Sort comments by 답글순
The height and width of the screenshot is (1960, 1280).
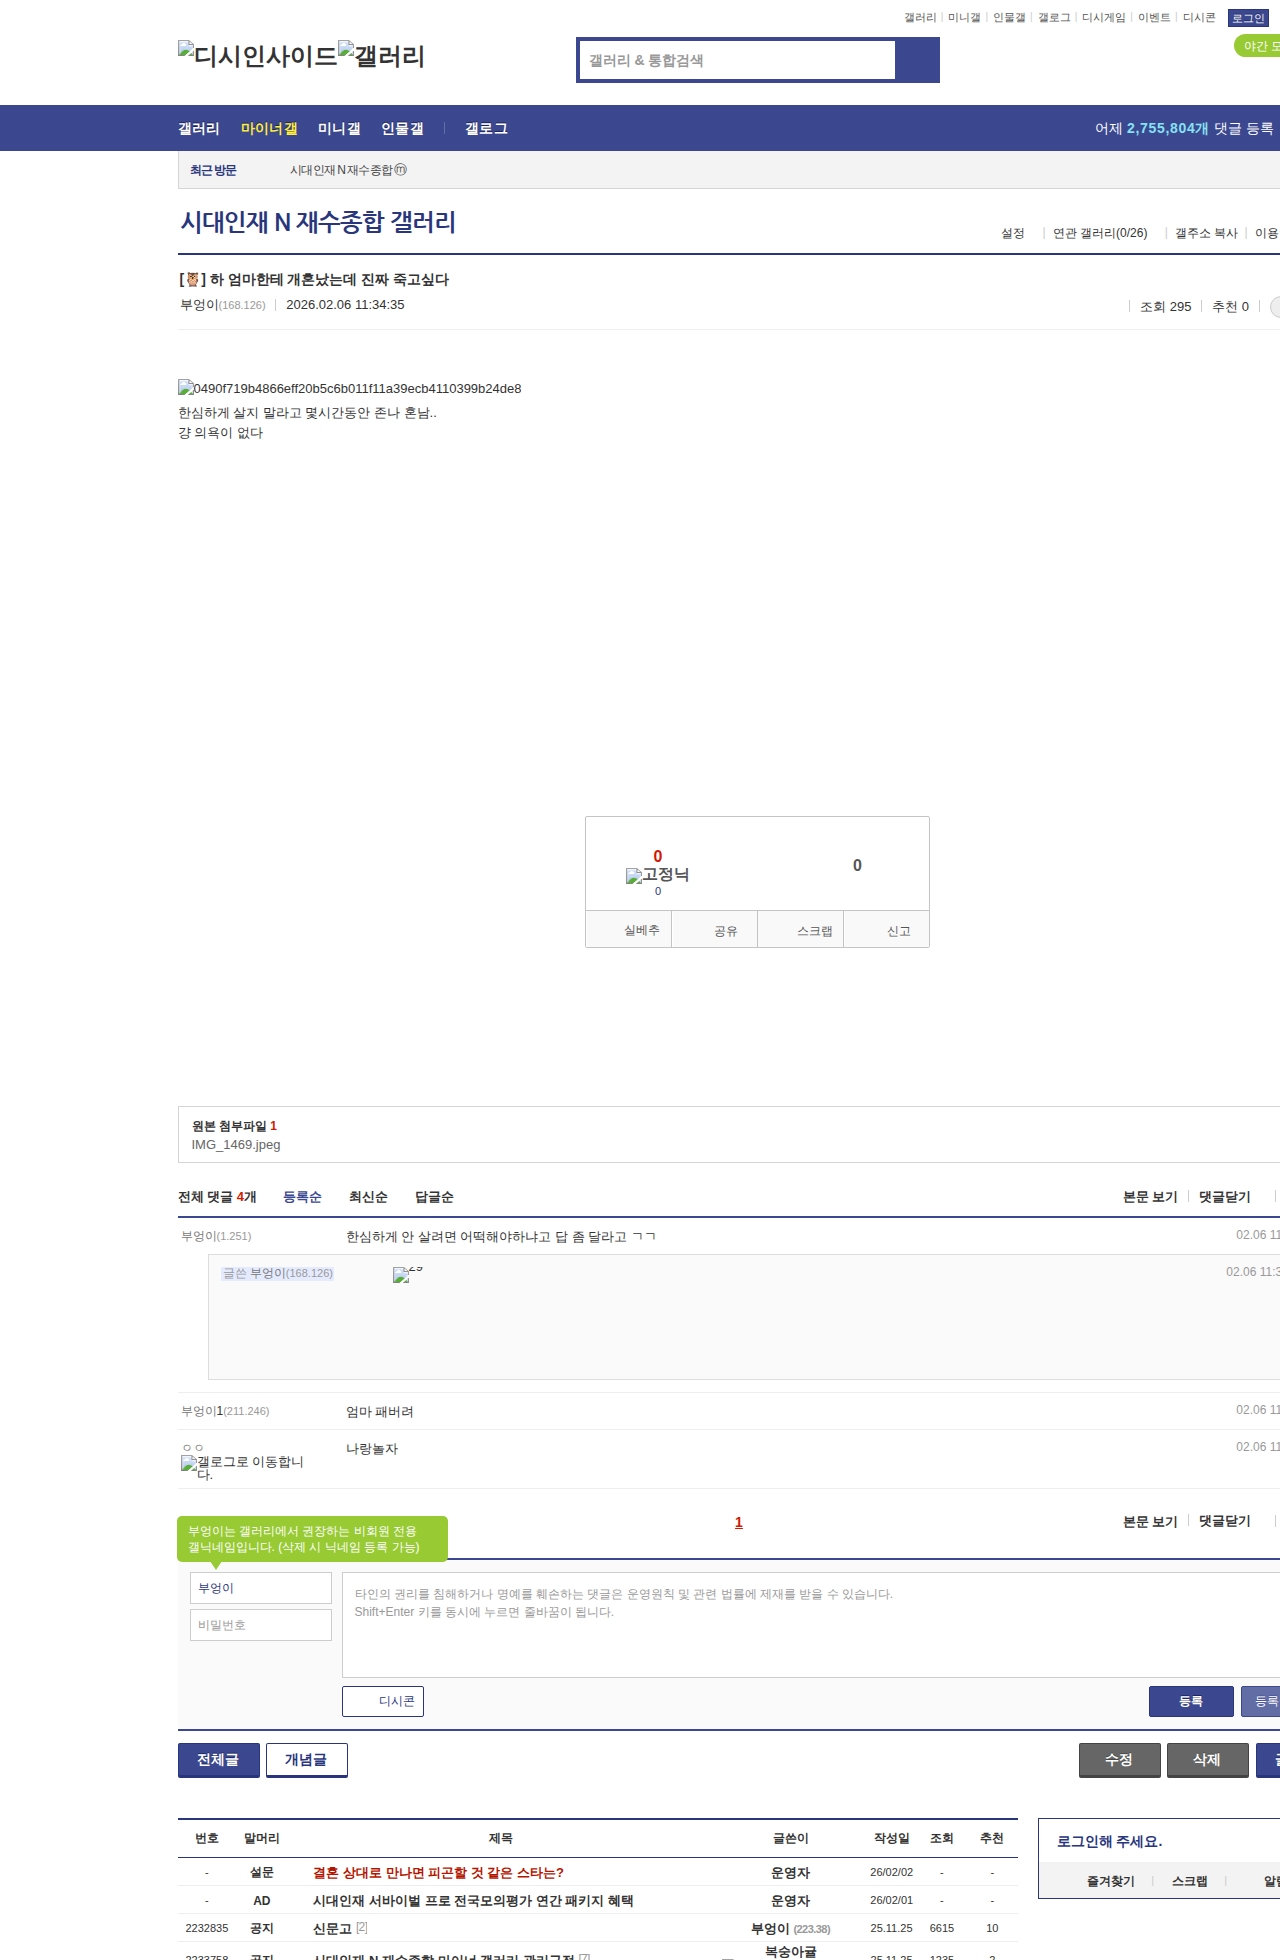pyautogui.click(x=434, y=1197)
